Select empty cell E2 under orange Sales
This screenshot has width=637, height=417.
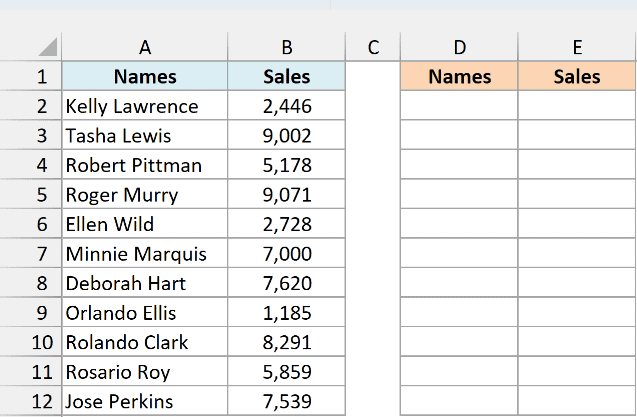point(577,106)
